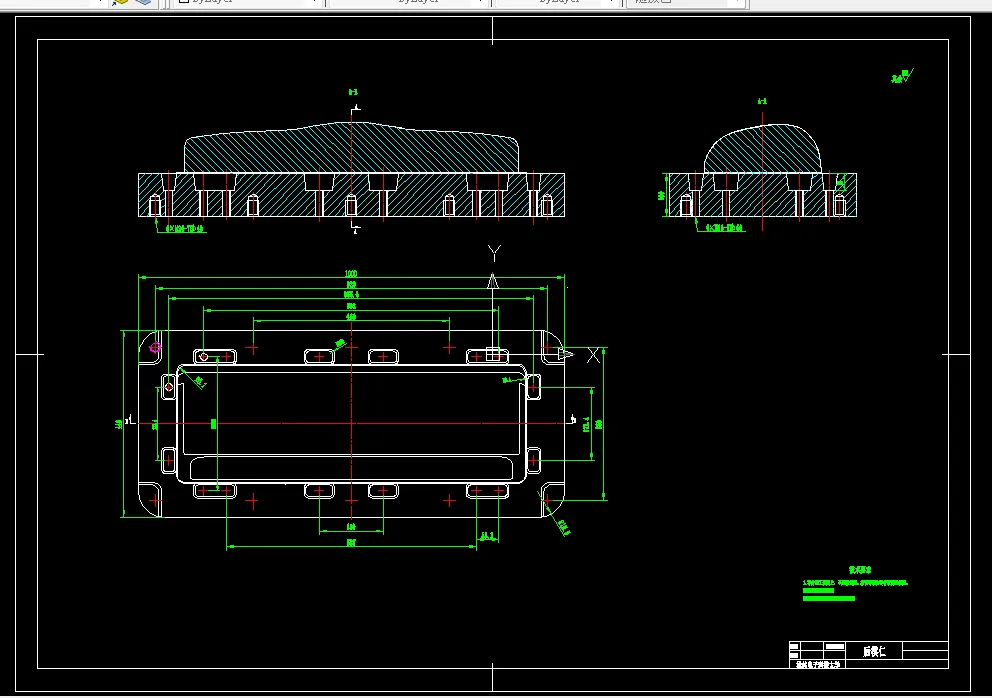This screenshot has width=992, height=698.
Task: Select the green technical requirements heading
Action: [x=860, y=570]
